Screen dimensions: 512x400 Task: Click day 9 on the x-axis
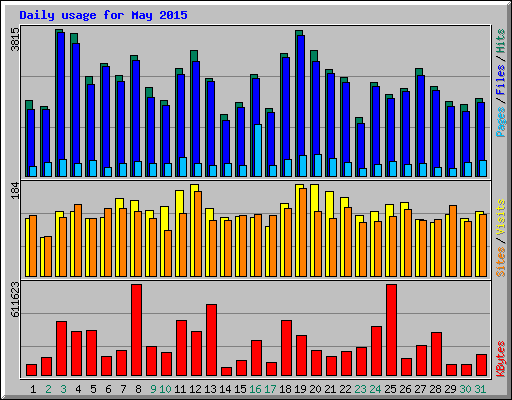pos(153,389)
